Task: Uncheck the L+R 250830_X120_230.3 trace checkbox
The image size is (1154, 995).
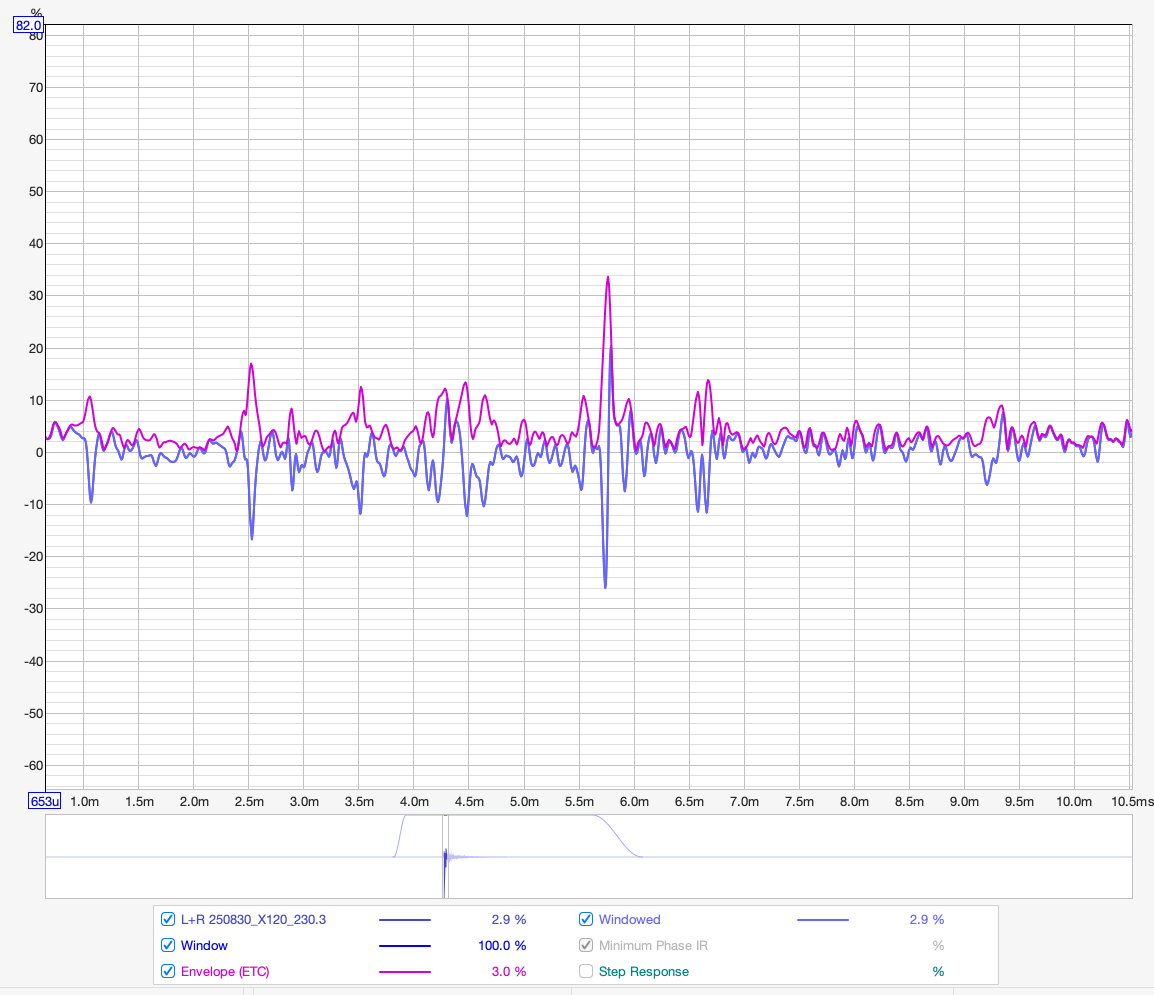Action: point(168,919)
